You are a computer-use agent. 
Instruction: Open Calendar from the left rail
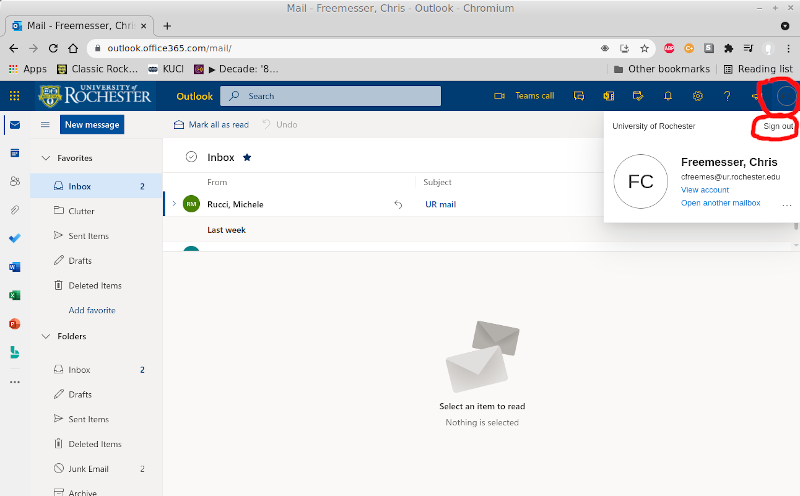pyautogui.click(x=14, y=153)
